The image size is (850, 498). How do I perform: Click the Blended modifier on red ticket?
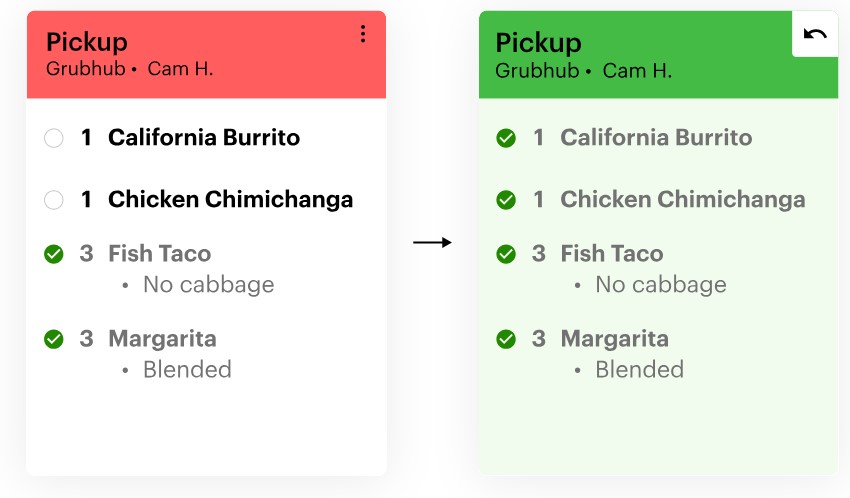[187, 370]
